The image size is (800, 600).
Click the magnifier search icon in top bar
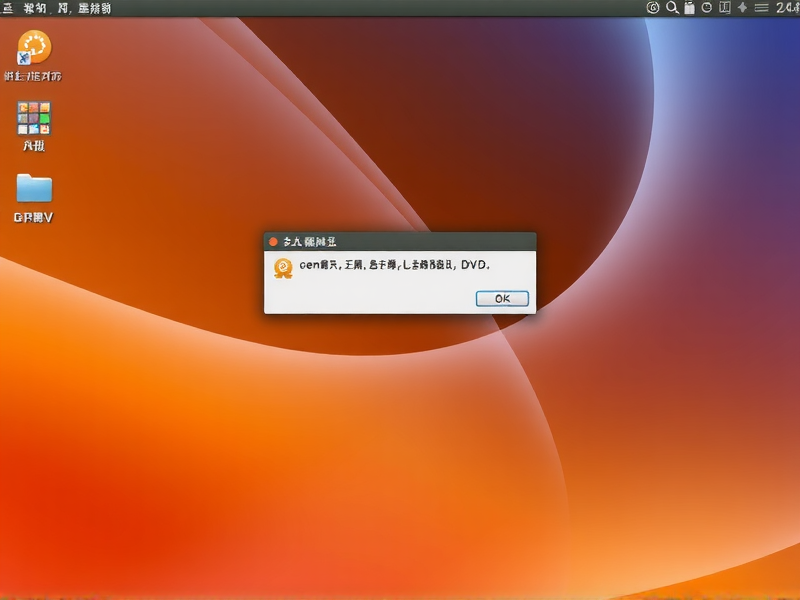pos(672,8)
